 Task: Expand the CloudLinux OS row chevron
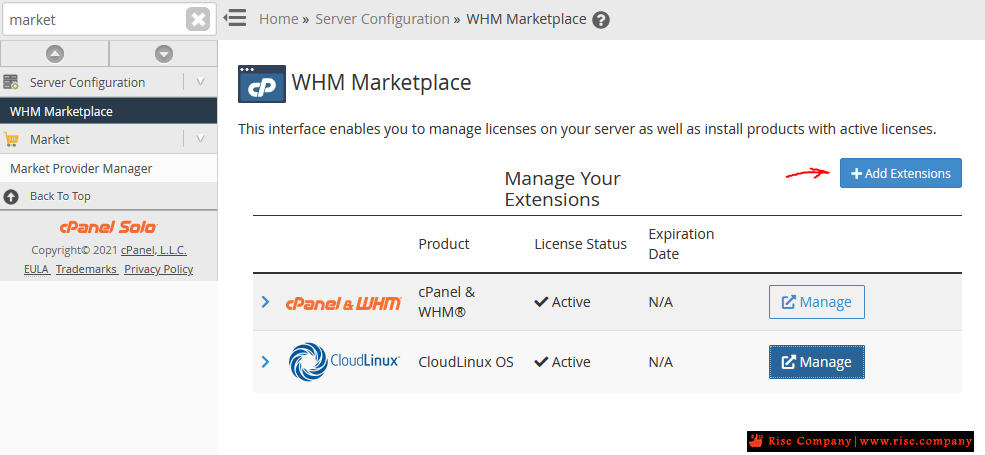click(x=265, y=362)
